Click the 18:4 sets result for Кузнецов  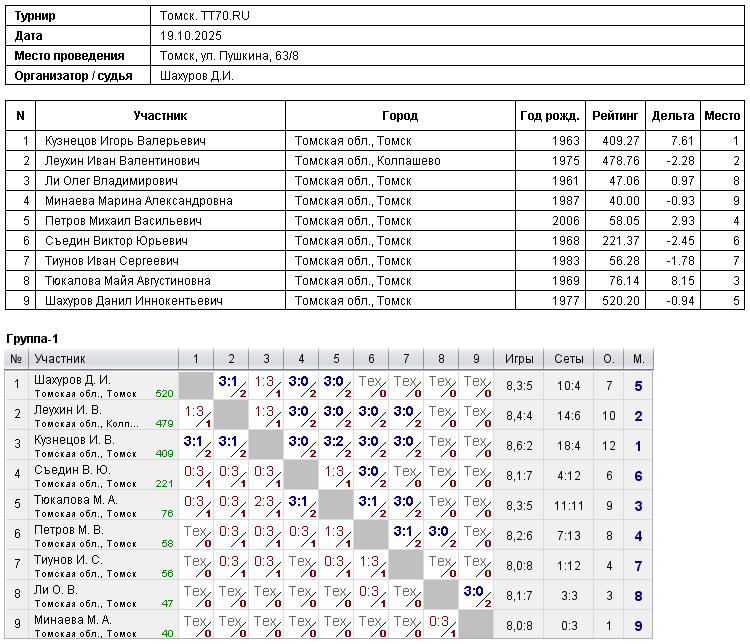click(x=568, y=445)
